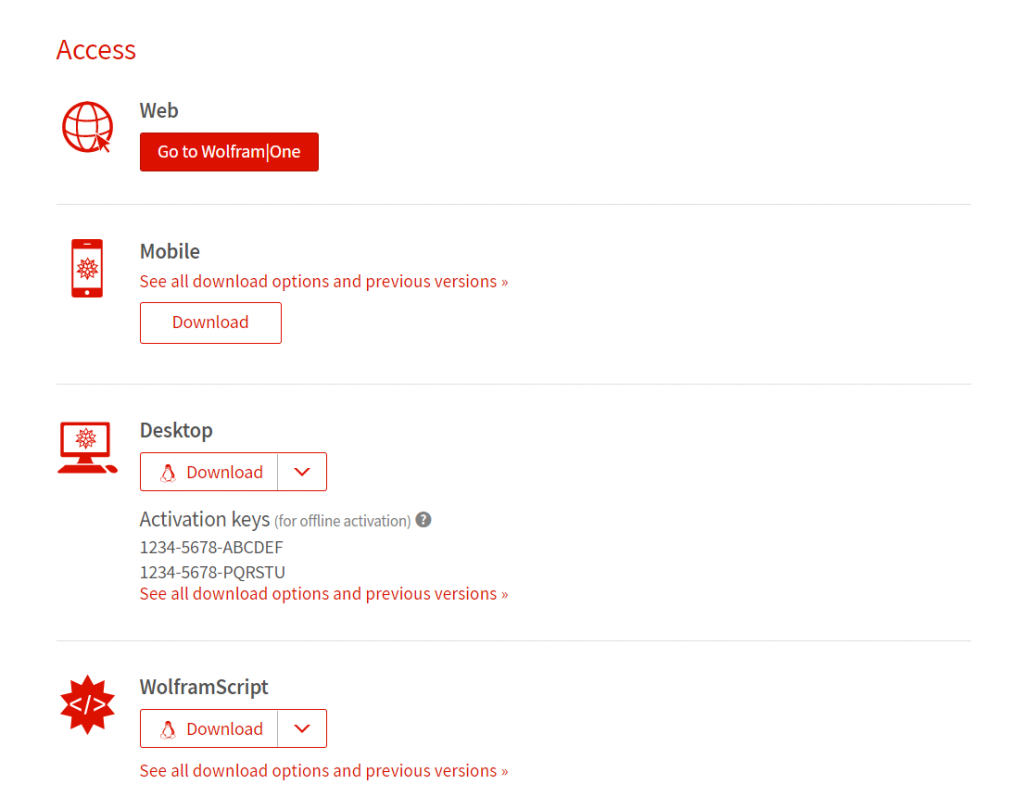Expand the WolframScript Download platform dropdown arrow
Screen dimensions: 1024x810
[x=302, y=728]
